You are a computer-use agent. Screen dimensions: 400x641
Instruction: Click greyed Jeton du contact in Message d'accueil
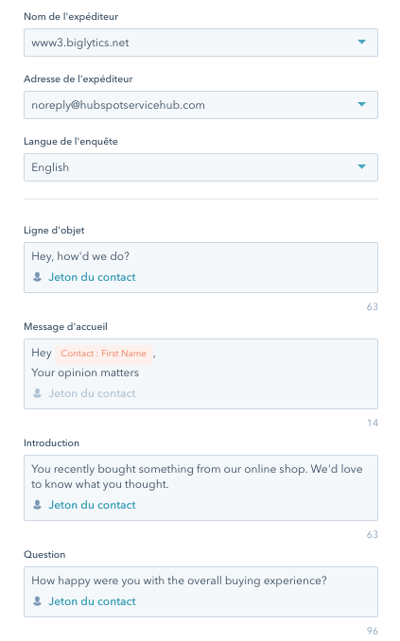coord(92,393)
